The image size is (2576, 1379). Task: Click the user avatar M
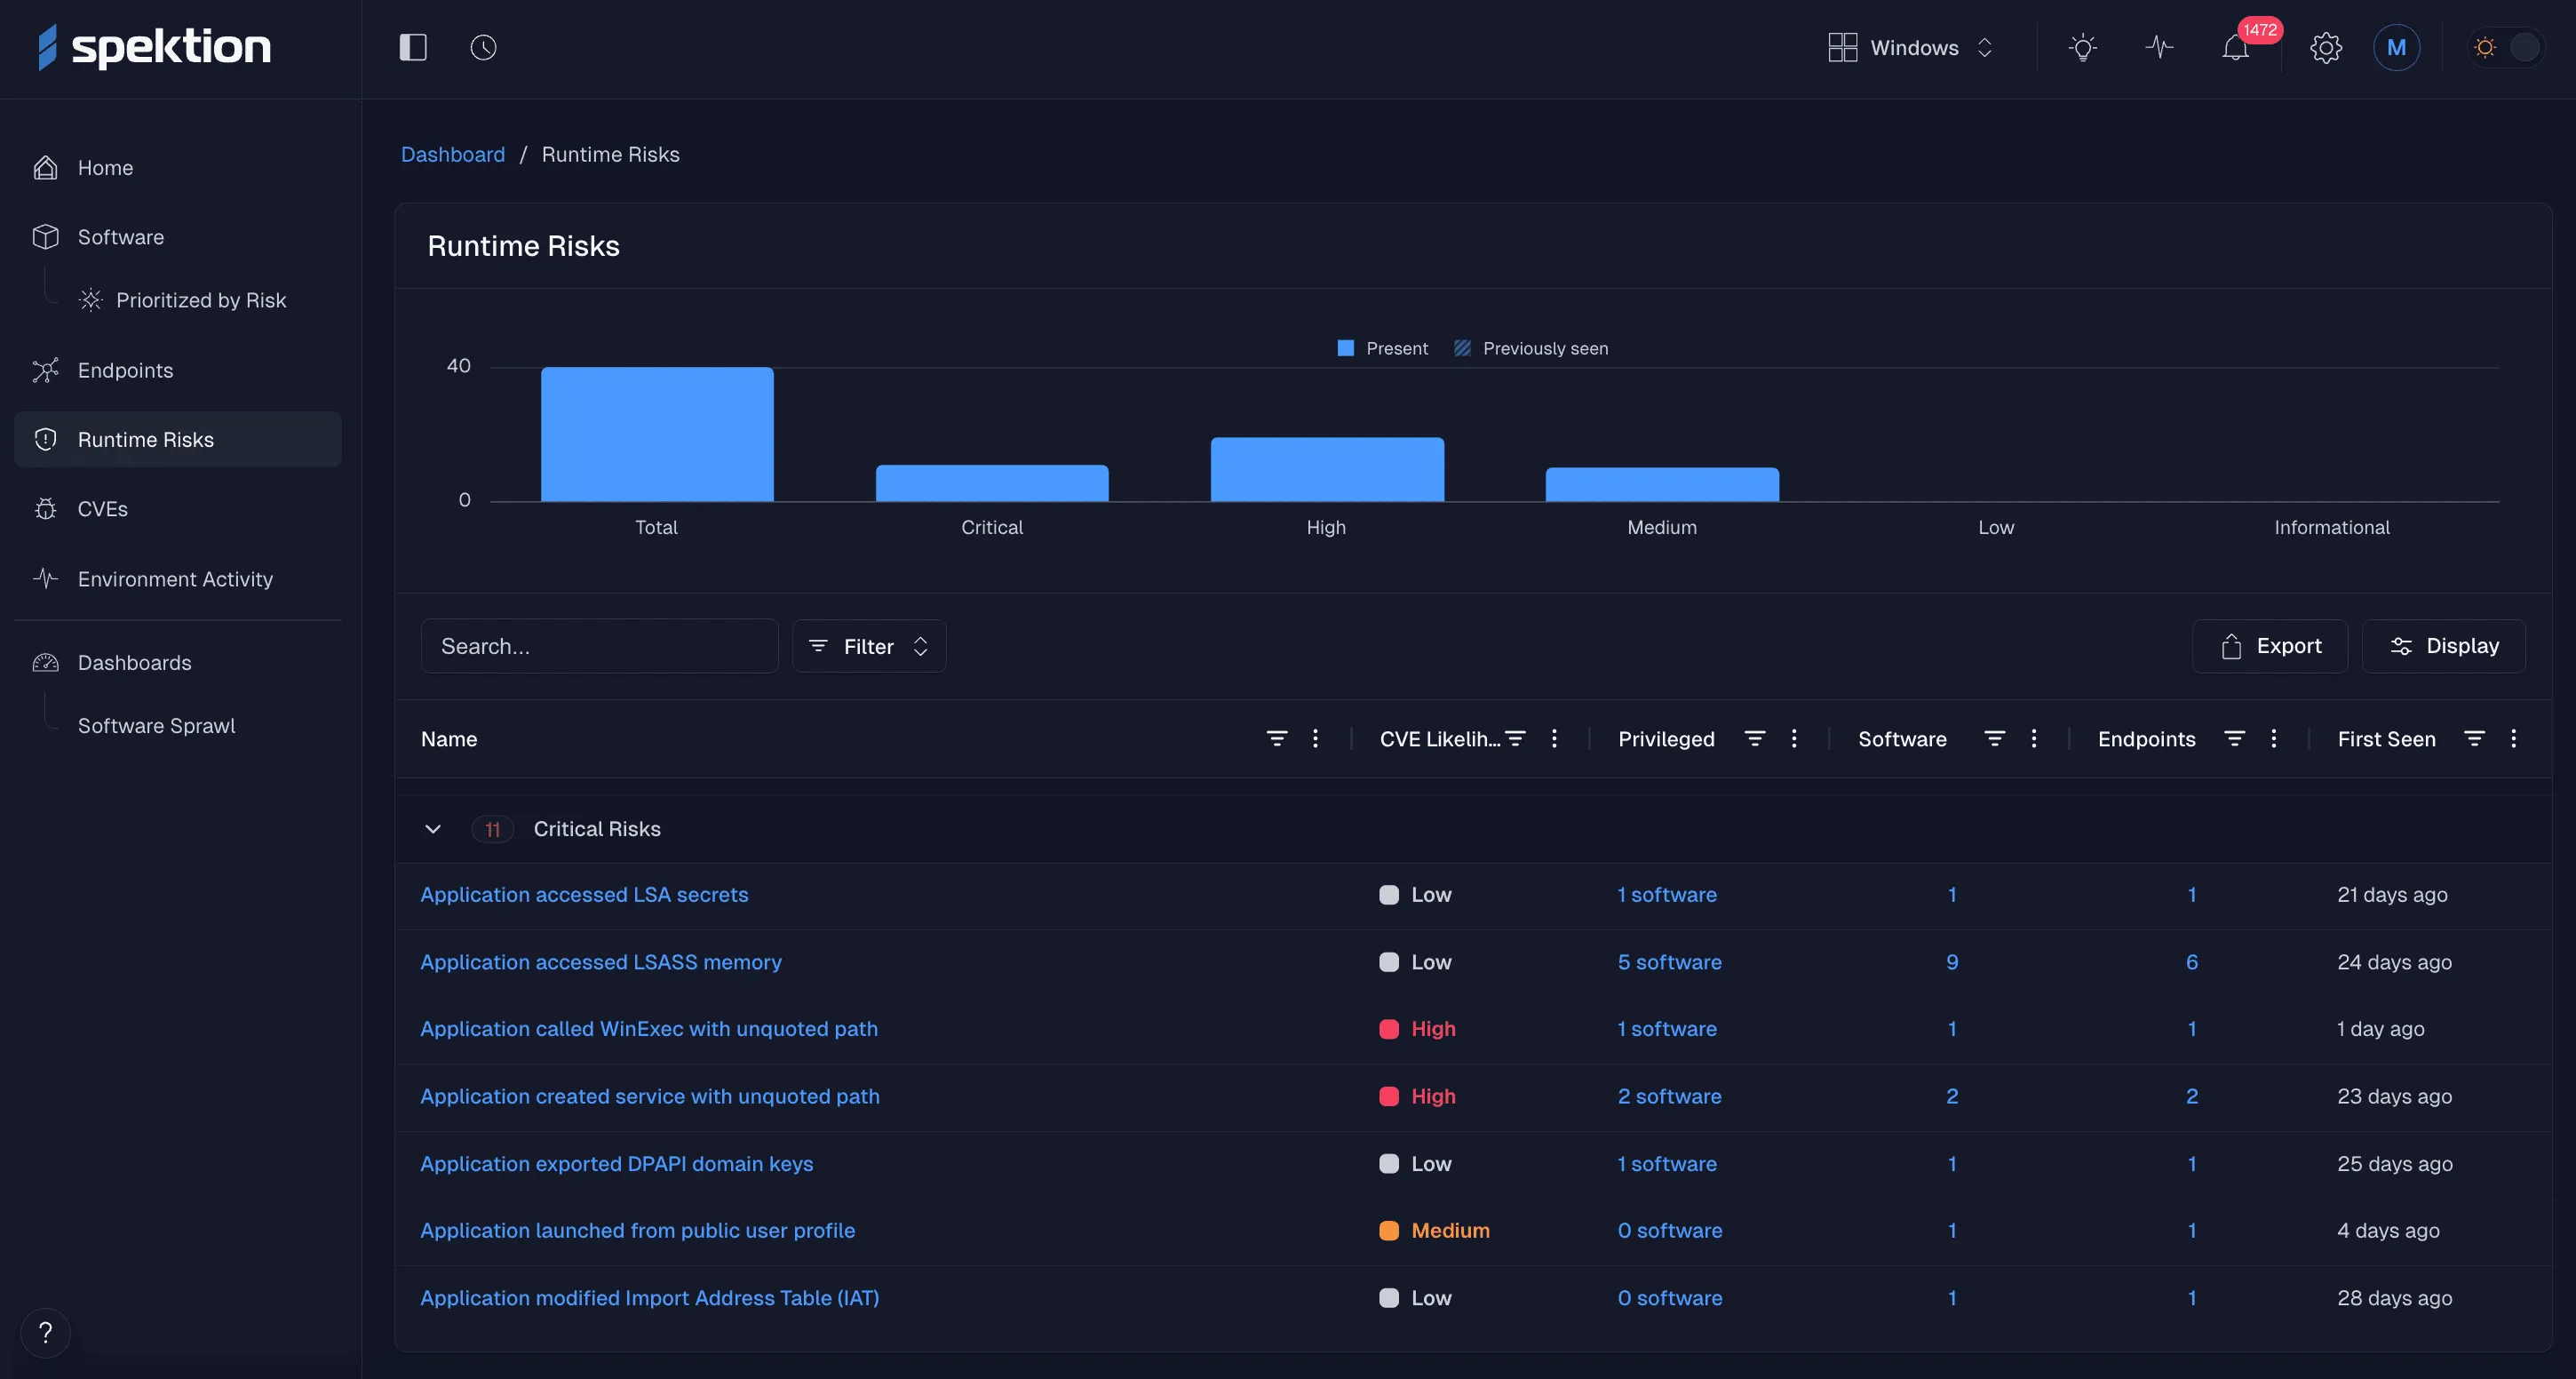2396,47
